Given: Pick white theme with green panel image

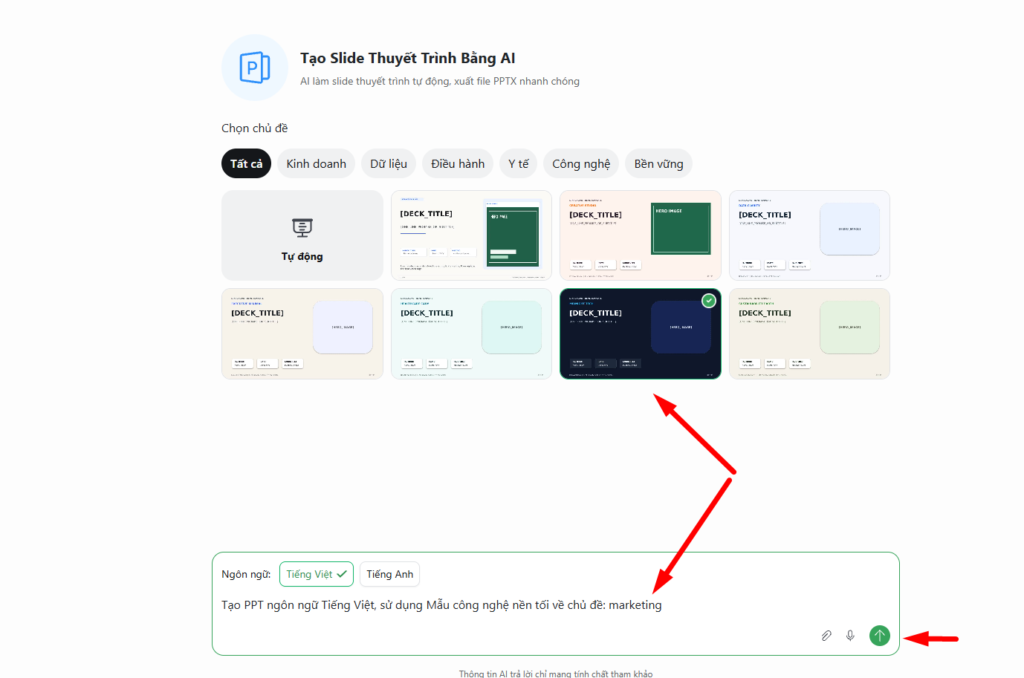Looking at the screenshot, I should (x=471, y=235).
